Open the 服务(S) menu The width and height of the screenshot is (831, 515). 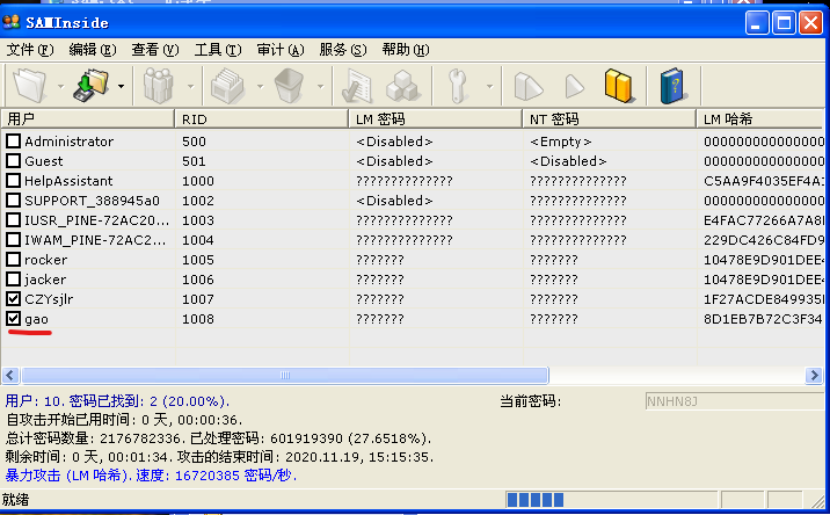click(x=342, y=50)
